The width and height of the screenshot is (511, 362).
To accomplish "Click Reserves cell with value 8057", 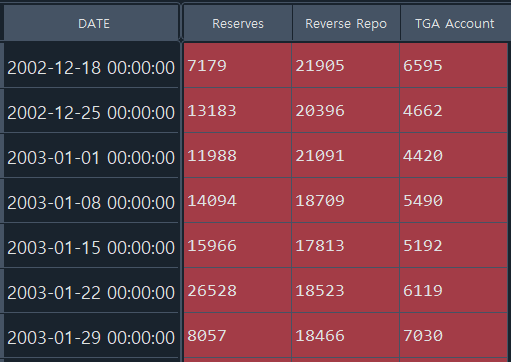I will [238, 335].
